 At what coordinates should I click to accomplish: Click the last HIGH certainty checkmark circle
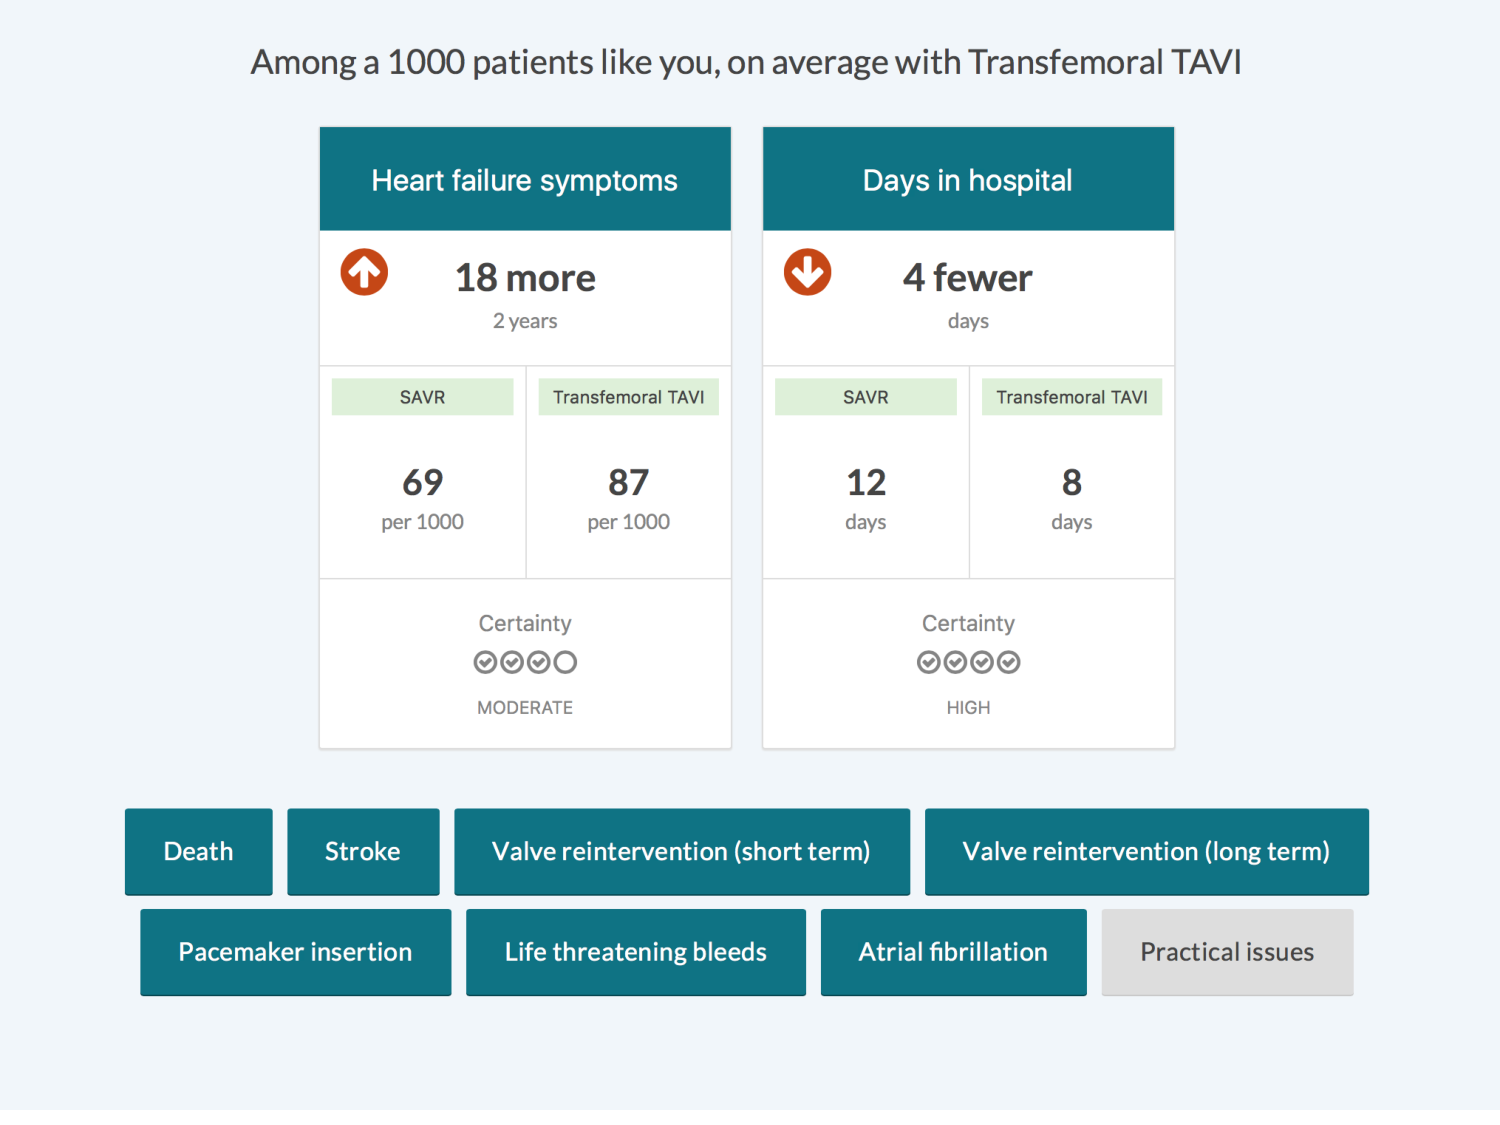tap(1009, 662)
